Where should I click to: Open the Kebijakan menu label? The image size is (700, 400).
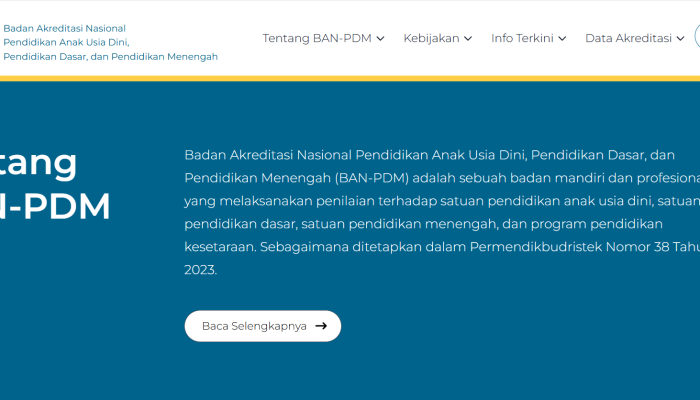tap(431, 38)
